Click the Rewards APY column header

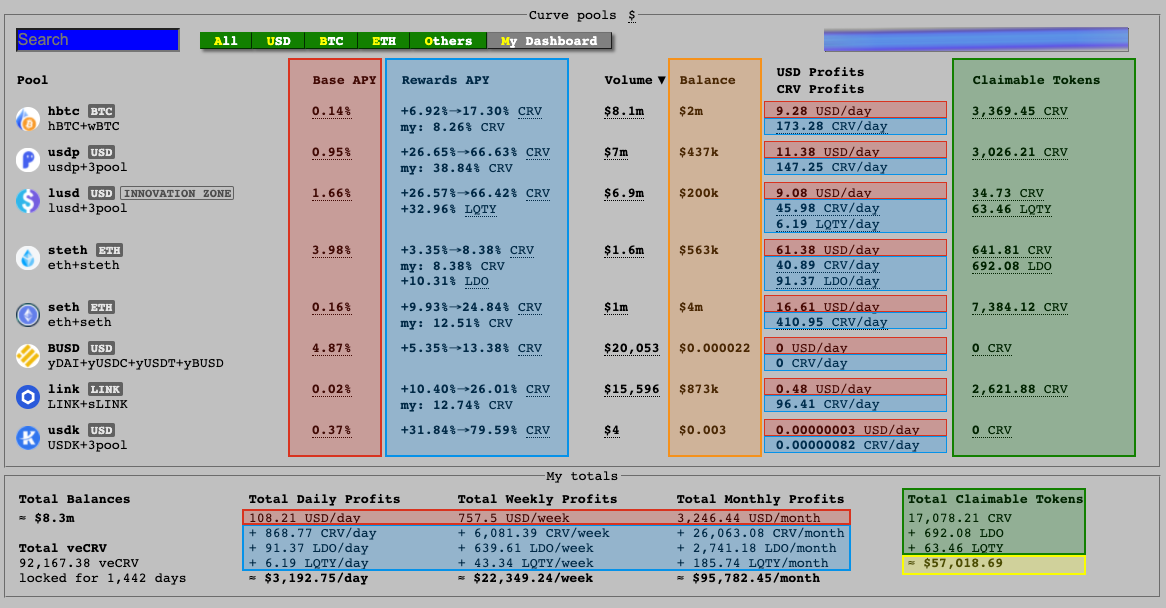point(445,80)
